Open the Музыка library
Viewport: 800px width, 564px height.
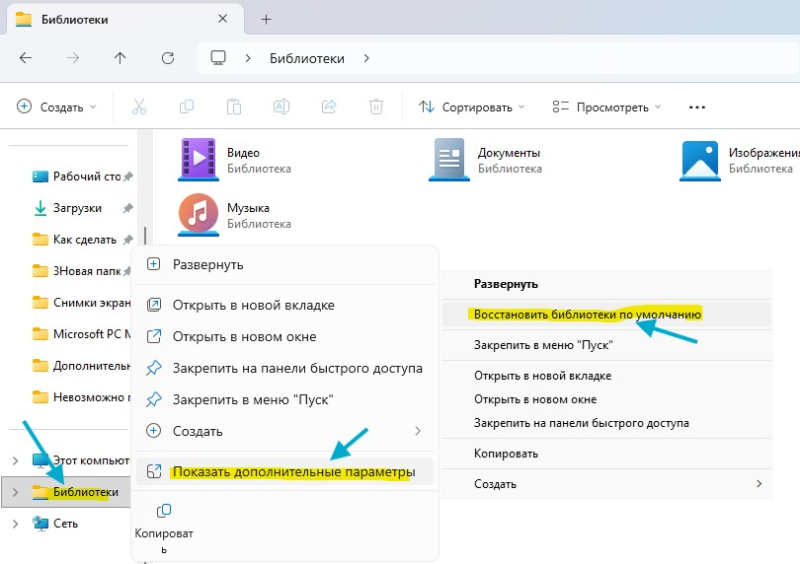pyautogui.click(x=235, y=215)
